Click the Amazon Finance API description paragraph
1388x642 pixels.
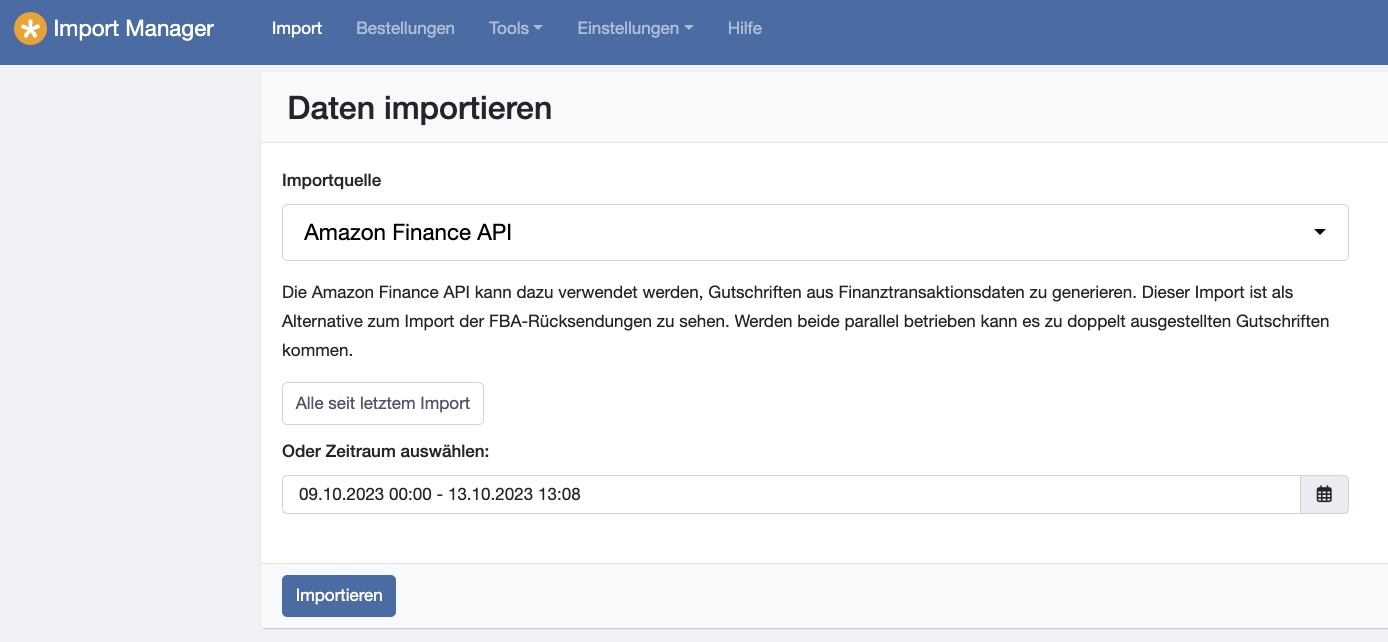click(806, 322)
